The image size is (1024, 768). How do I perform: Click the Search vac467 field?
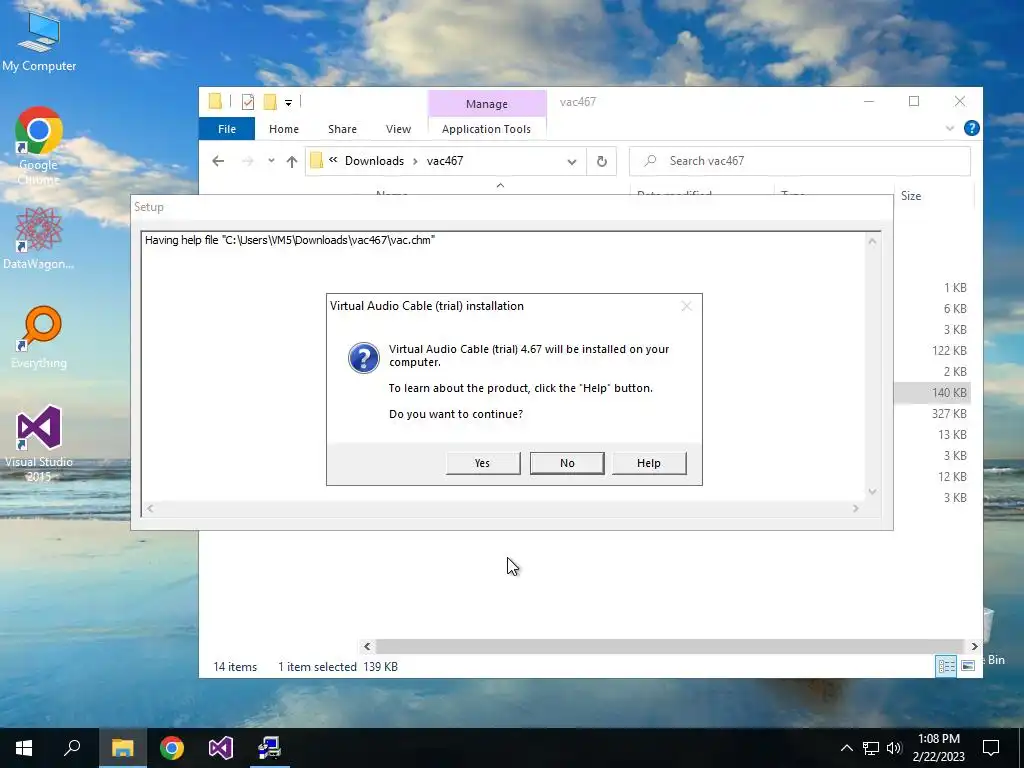click(x=800, y=161)
